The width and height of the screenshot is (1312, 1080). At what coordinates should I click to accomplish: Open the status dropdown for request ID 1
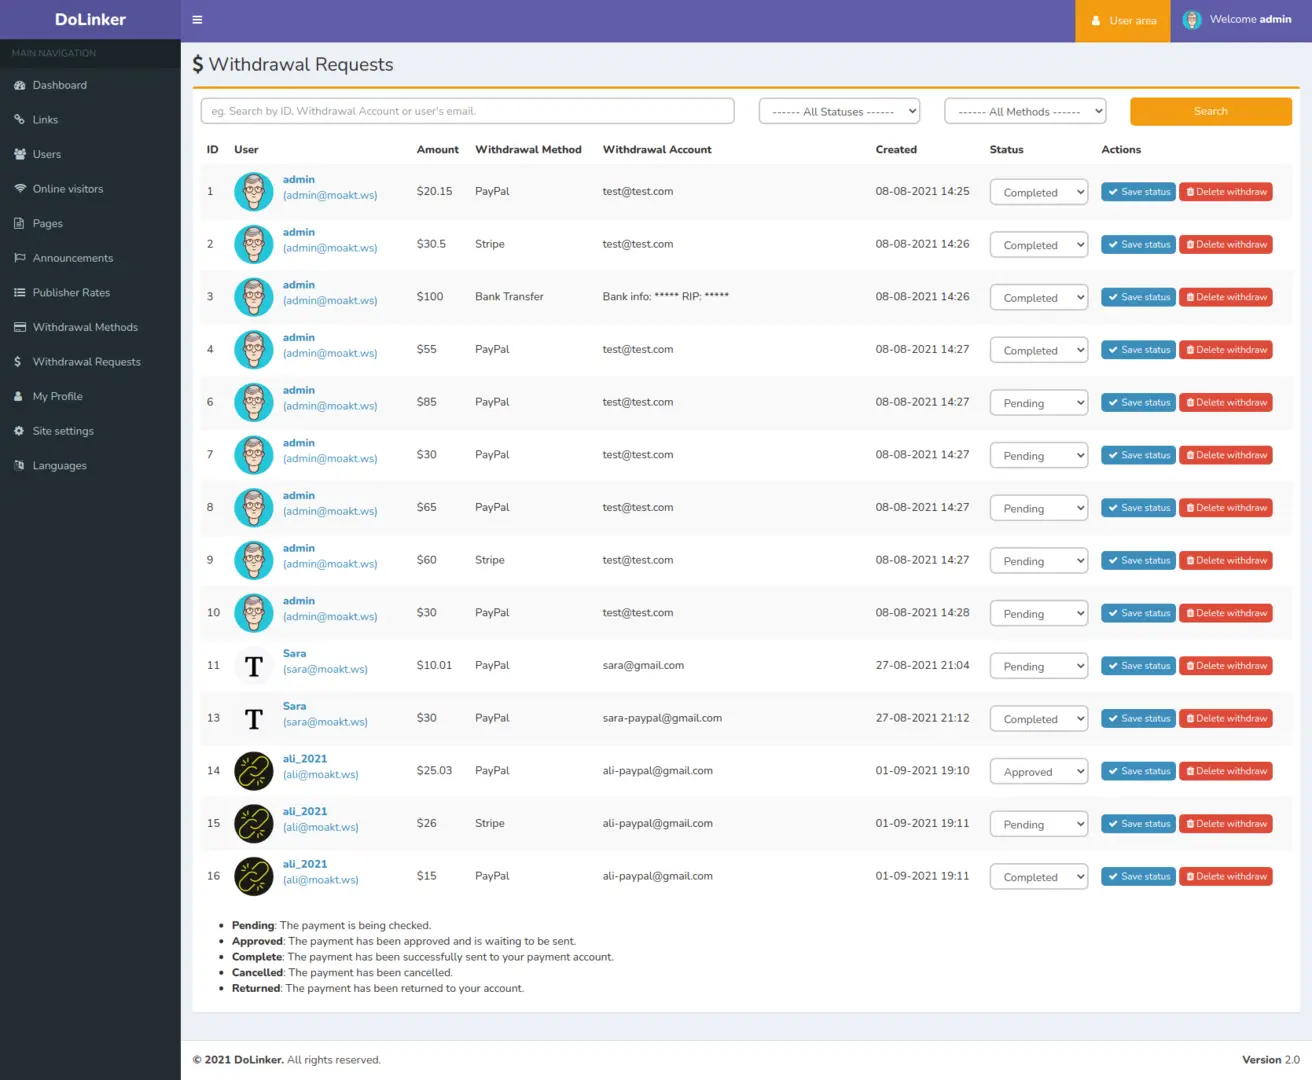click(x=1039, y=192)
